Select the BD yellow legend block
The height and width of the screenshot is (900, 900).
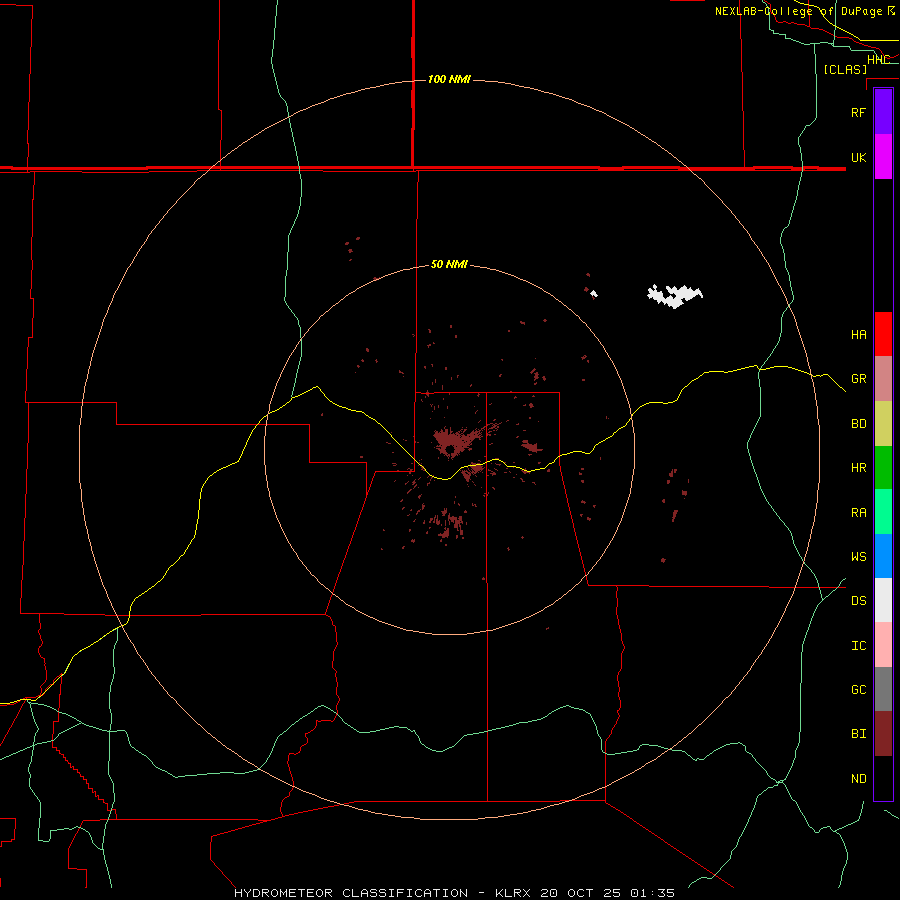[x=883, y=424]
